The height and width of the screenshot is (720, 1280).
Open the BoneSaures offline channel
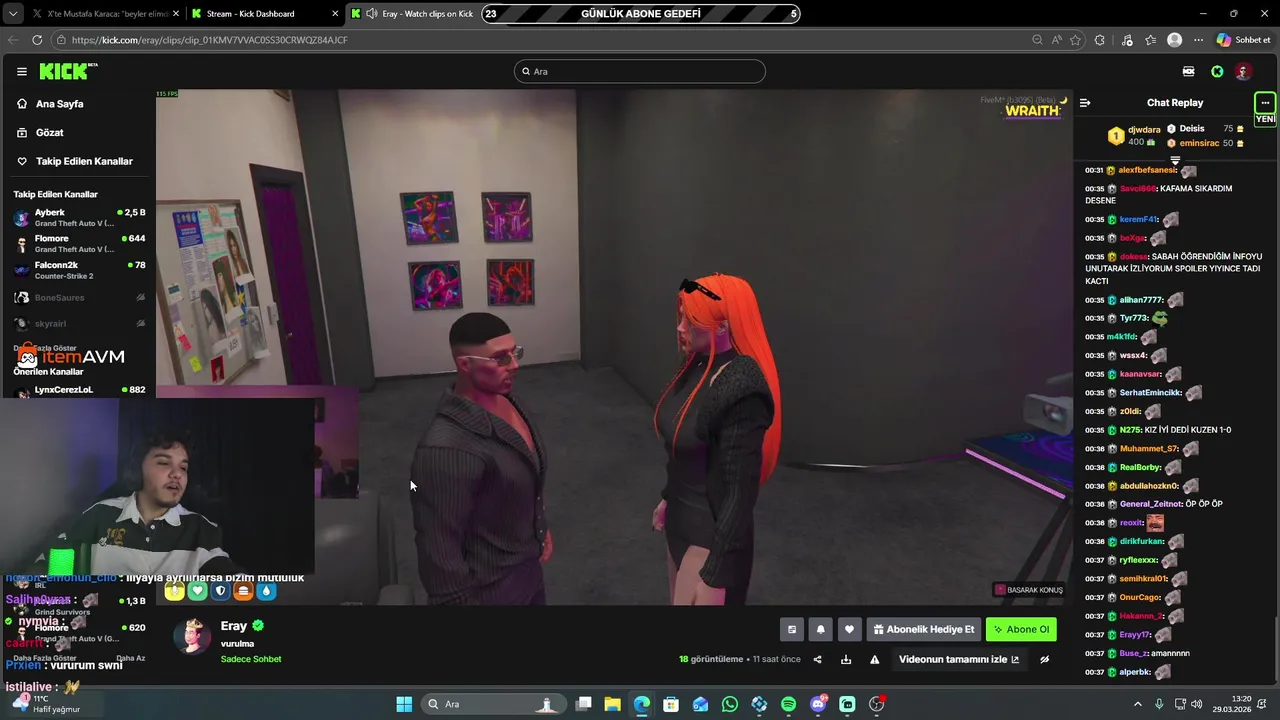point(78,297)
